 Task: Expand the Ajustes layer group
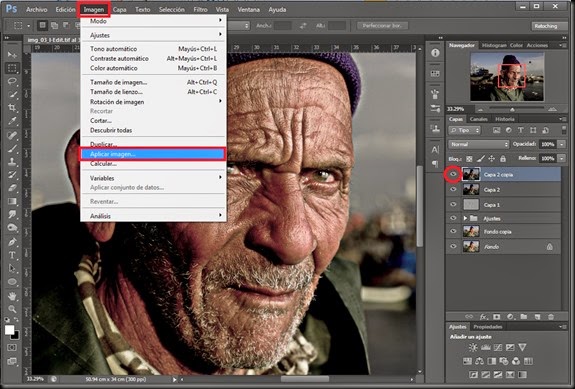[x=465, y=218]
